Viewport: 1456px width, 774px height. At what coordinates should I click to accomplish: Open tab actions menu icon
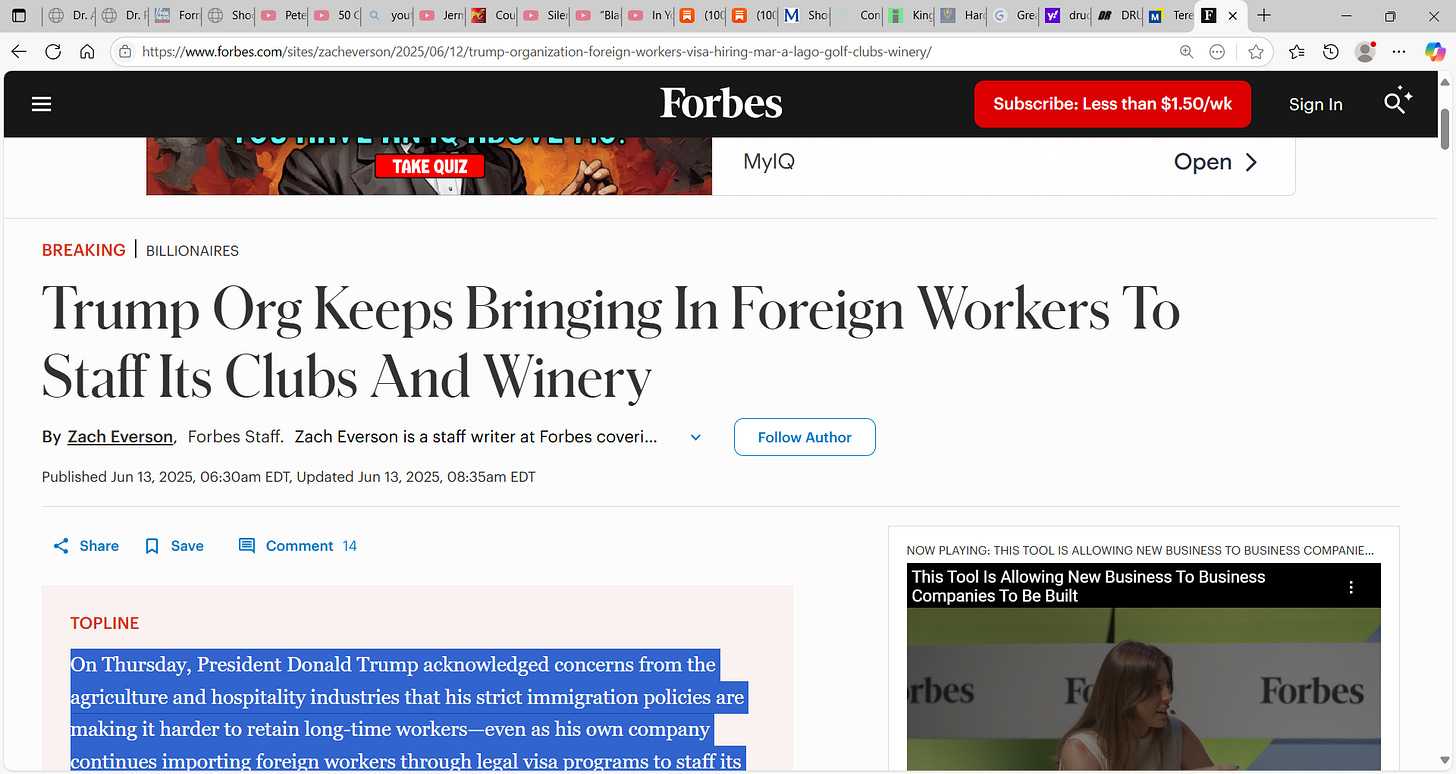(x=19, y=16)
